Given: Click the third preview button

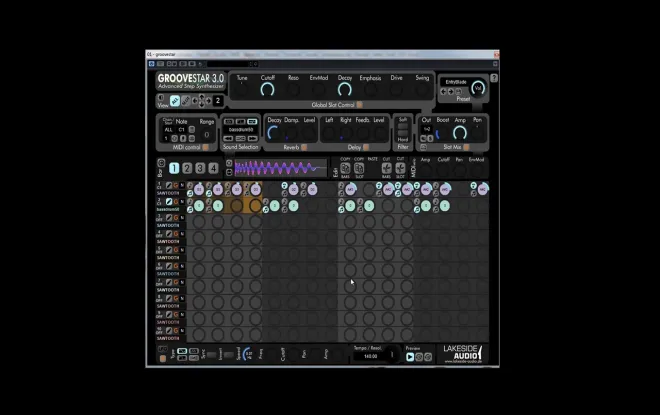Looking at the screenshot, I should pos(428,357).
